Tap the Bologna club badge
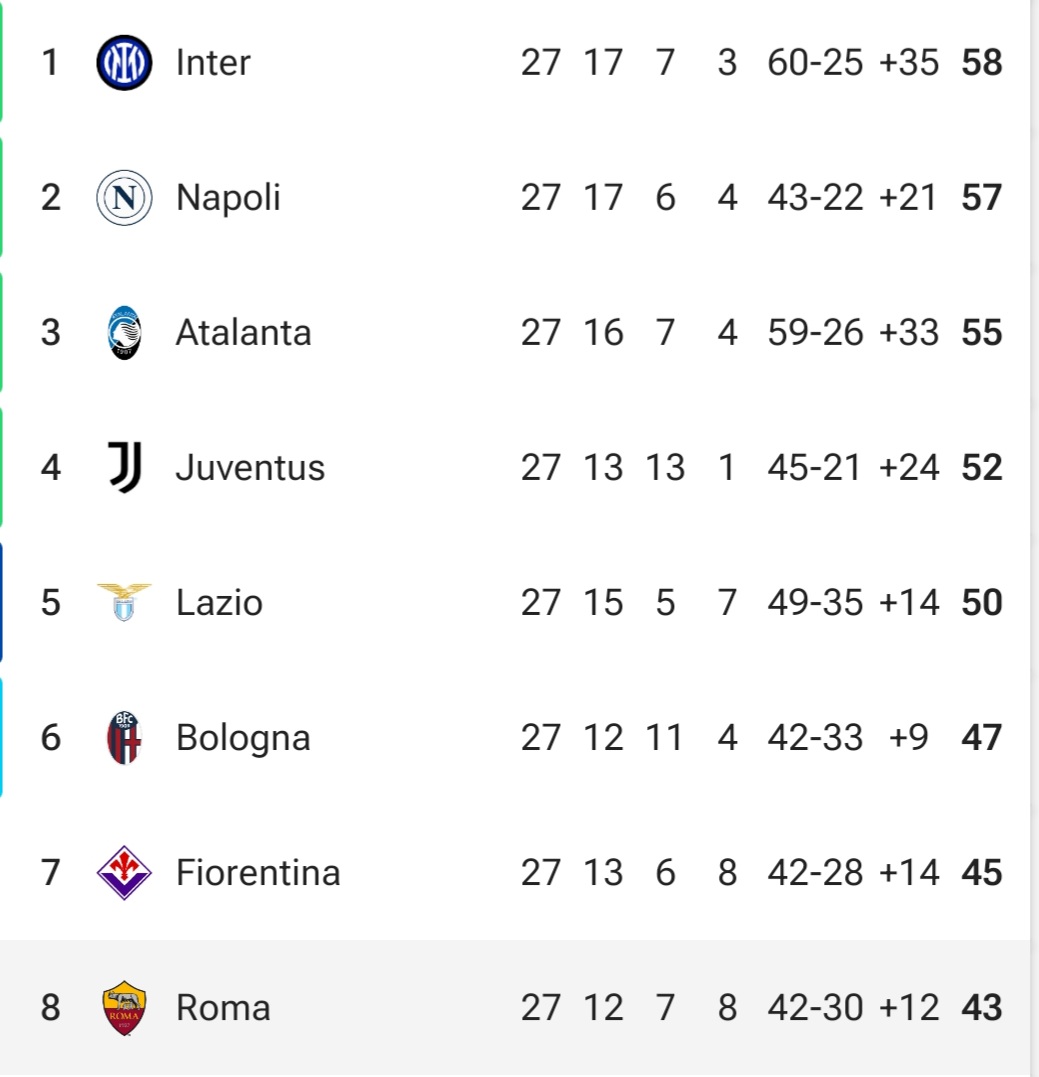The width and height of the screenshot is (1039, 1077). click(124, 738)
